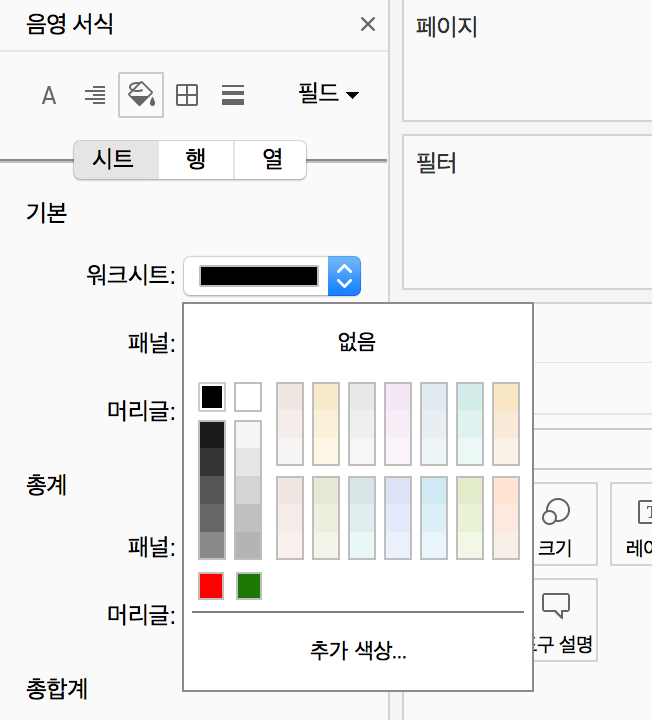
Task: Pick the lavender blue swatch in bottom row
Action: (x=398, y=518)
